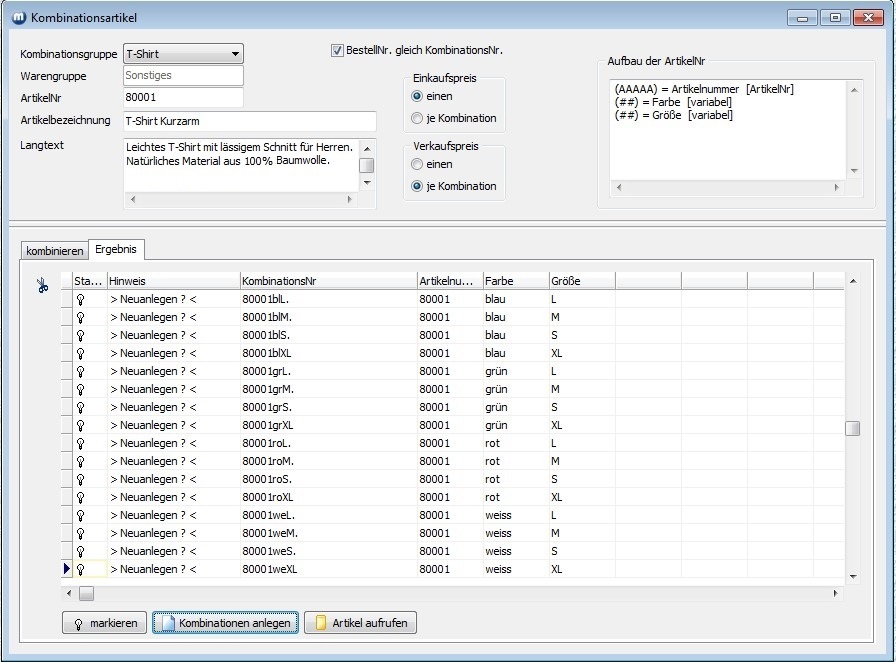Screen dimensions: 896x662
Task: Uncheck BestellNr. gleich KombinationsNr. checkbox
Action: click(337, 51)
